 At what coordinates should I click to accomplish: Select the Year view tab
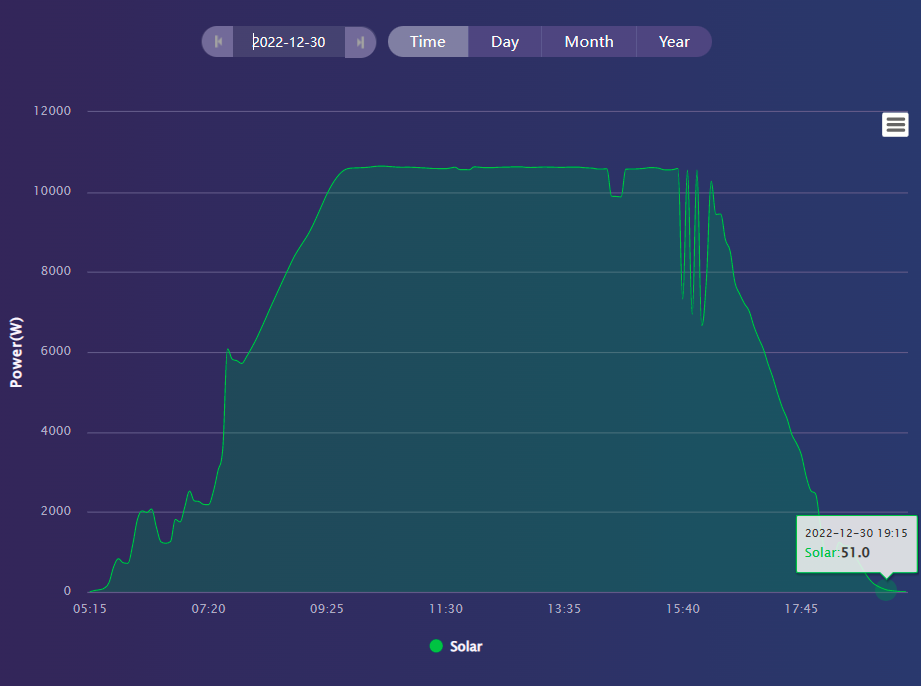tap(674, 42)
